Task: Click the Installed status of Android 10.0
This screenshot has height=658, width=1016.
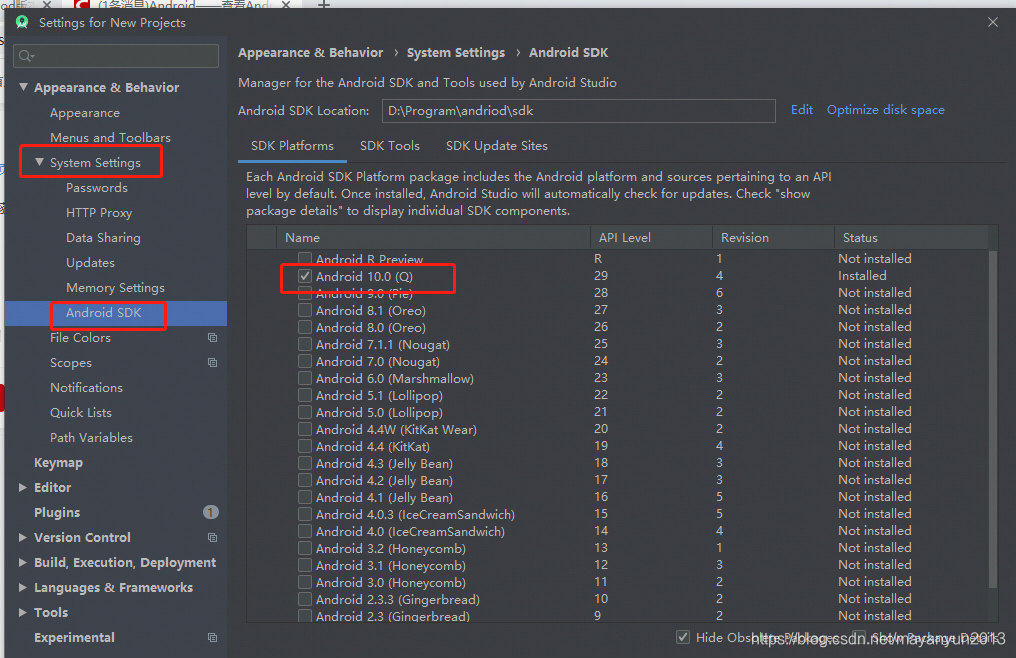Action: pyautogui.click(x=862, y=276)
